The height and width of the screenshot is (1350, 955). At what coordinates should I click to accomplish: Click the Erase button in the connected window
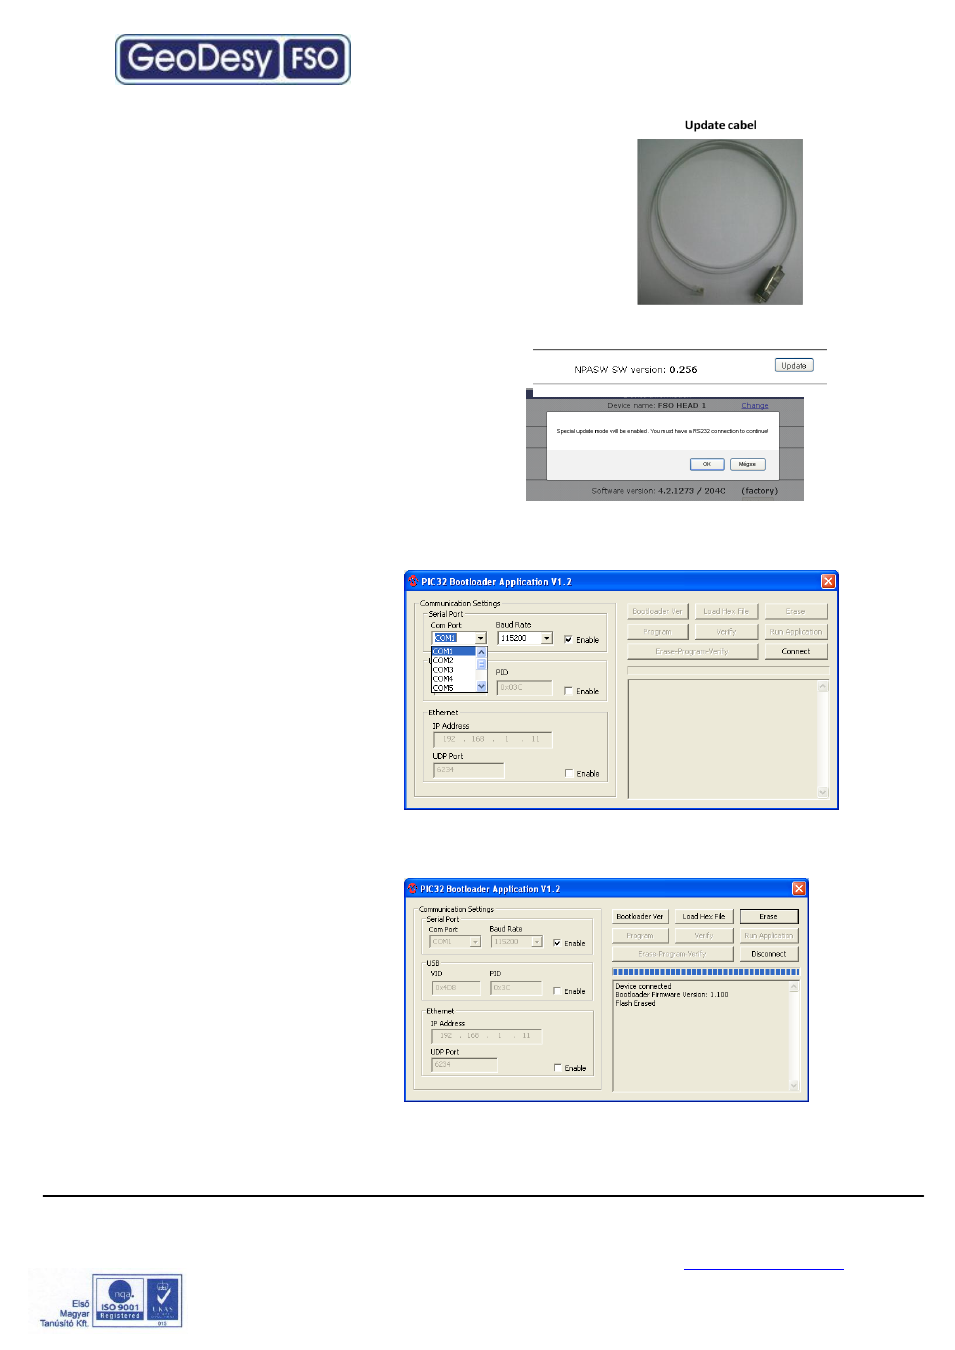[x=769, y=916]
